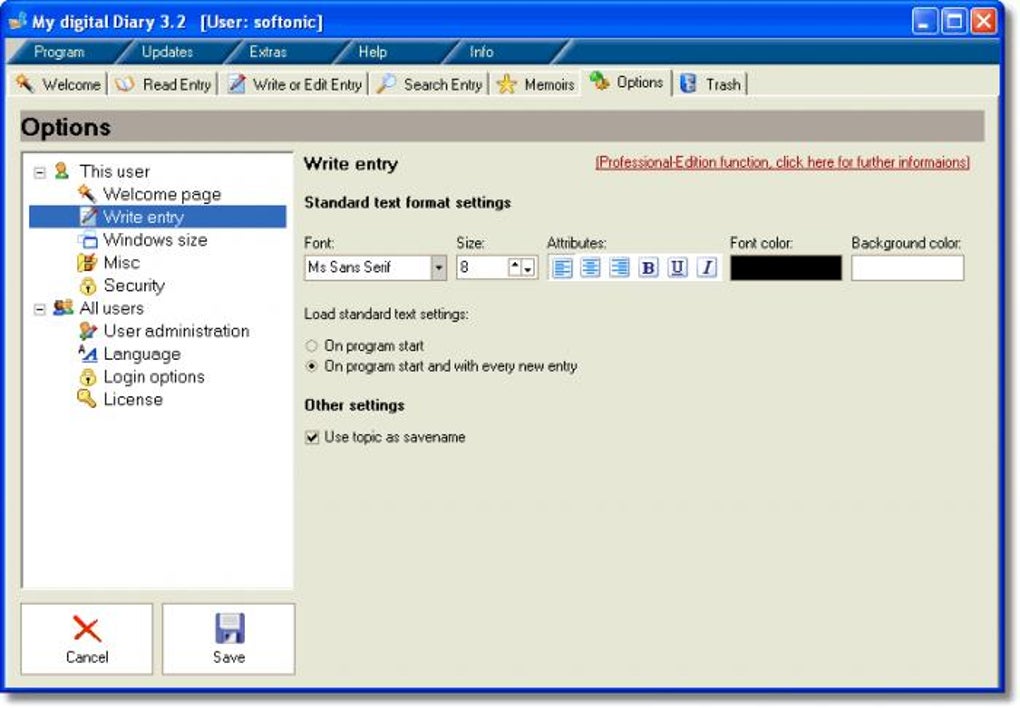The image size is (1020, 708).
Task: Select Write entry in the options tree
Action: tap(157, 217)
